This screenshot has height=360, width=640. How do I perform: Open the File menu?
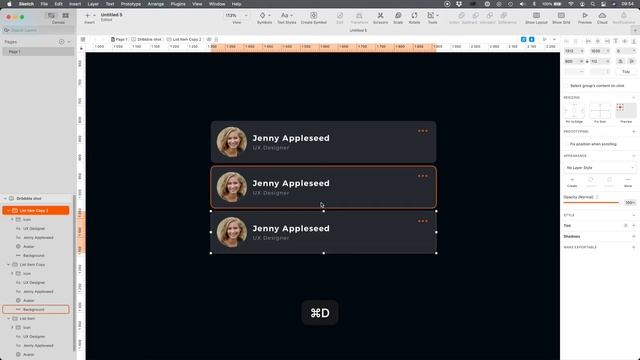tap(44, 4)
